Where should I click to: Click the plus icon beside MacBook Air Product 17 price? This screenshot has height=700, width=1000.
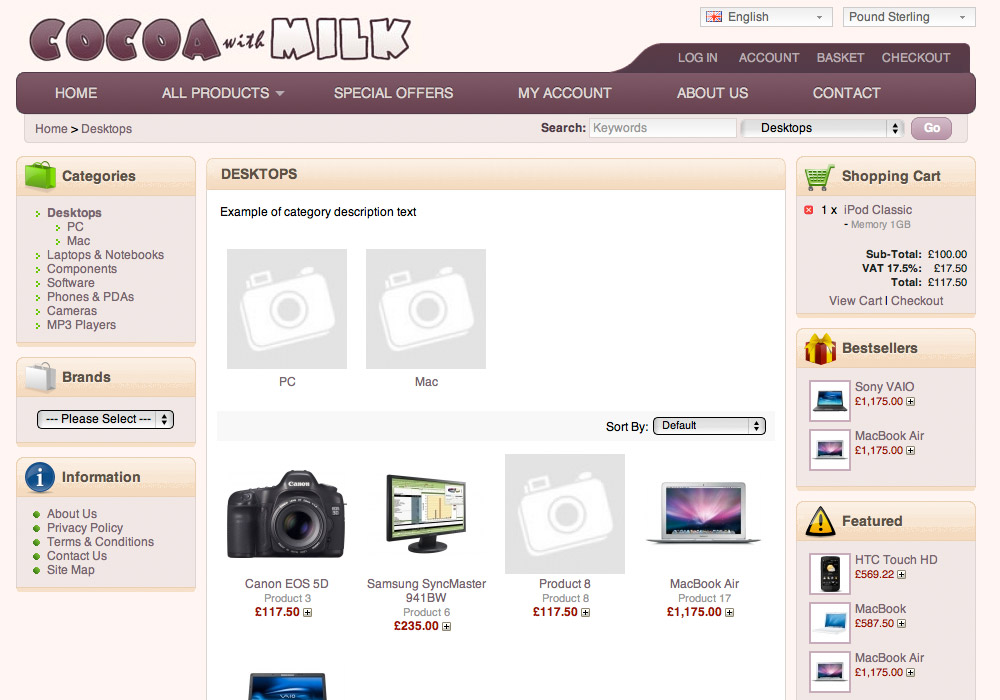click(730, 613)
